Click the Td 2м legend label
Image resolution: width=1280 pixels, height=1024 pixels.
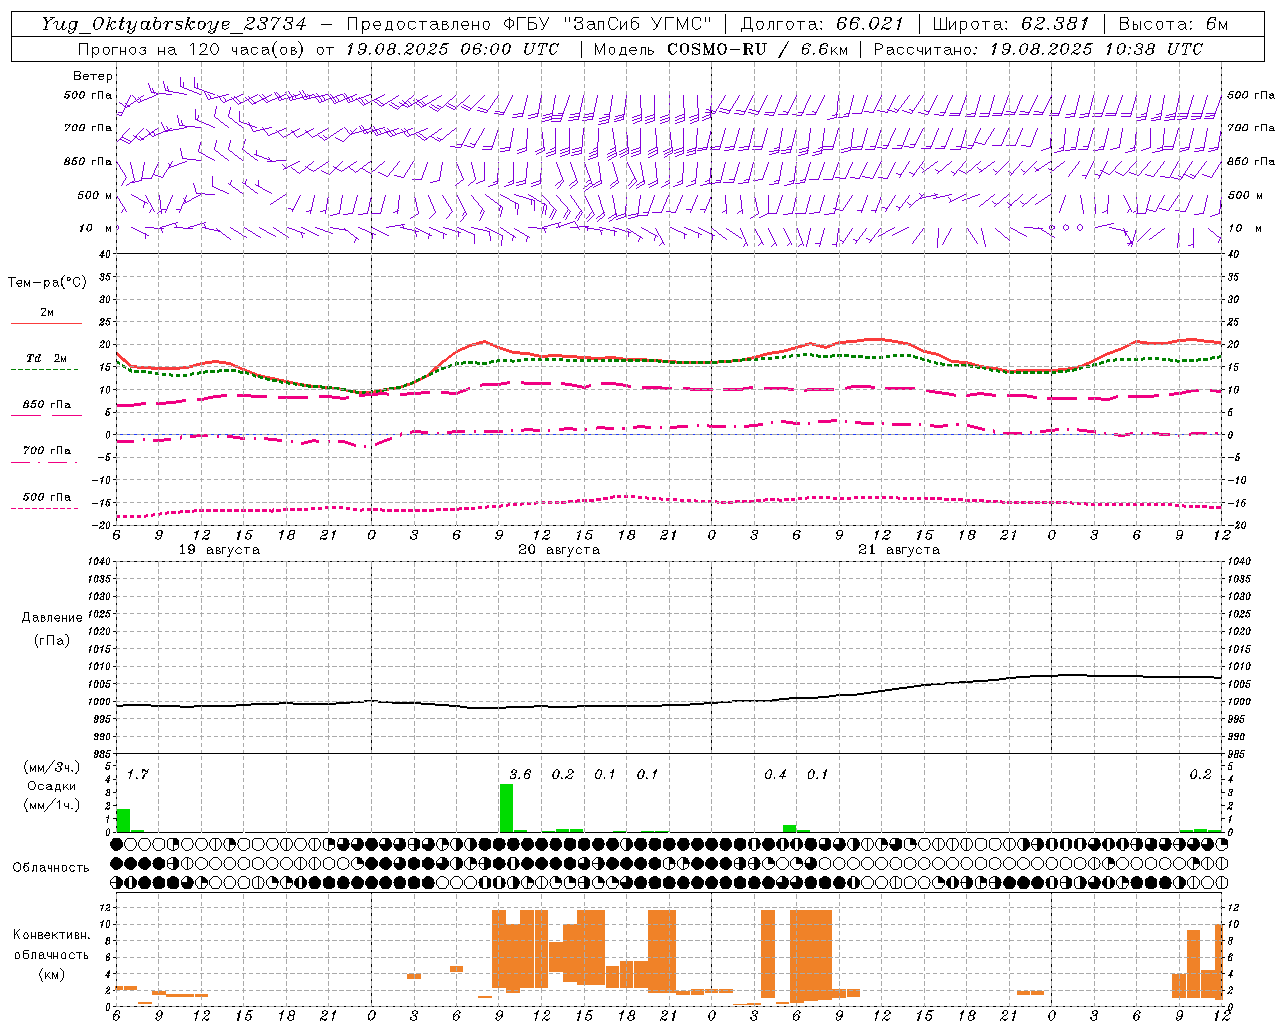point(47,358)
